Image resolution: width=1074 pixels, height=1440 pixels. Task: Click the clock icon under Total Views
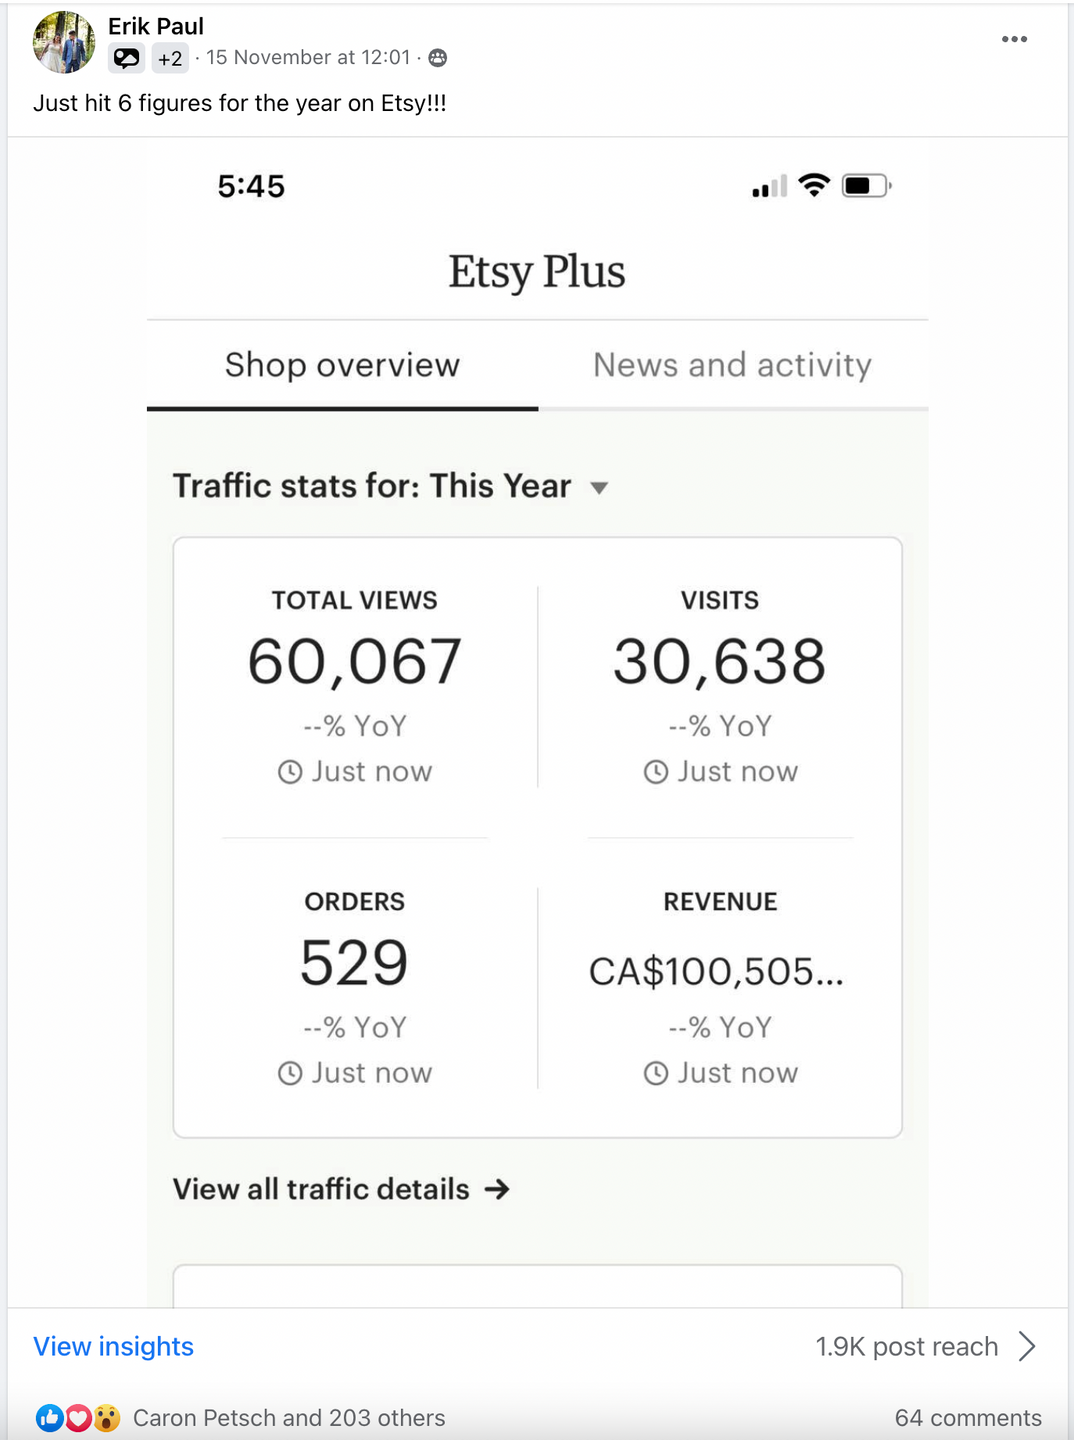pos(290,772)
